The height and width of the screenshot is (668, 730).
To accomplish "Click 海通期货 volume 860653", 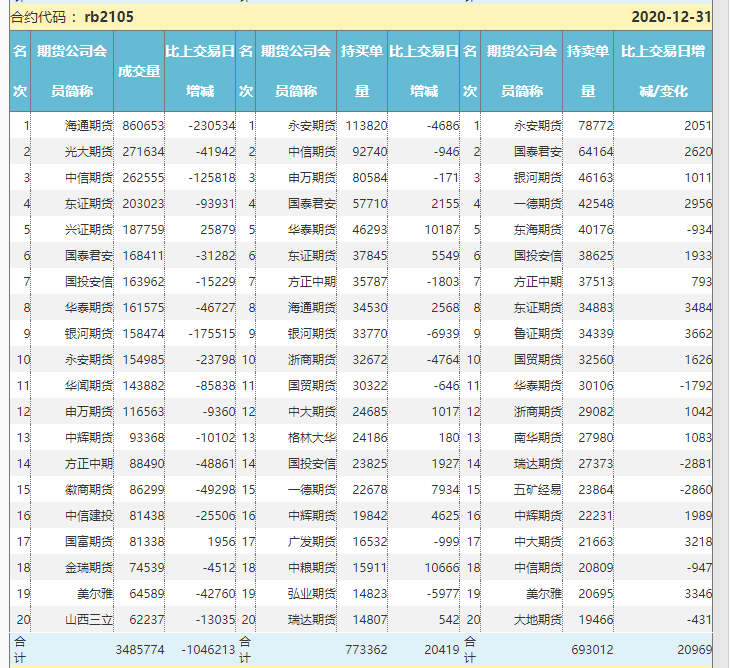I will click(143, 126).
